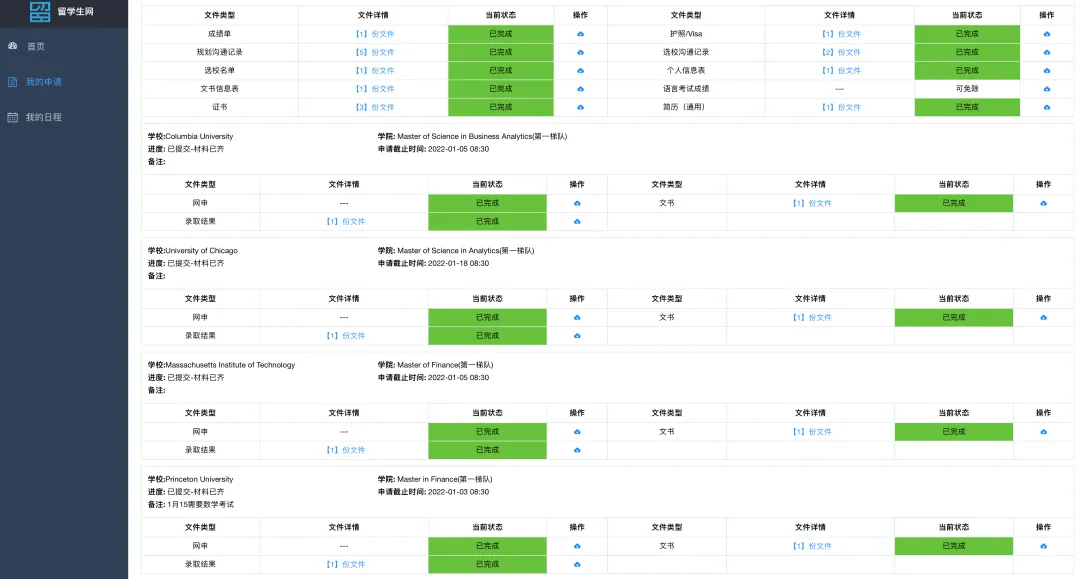Viewport: 1080px width, 579px height.
Task: Click the 我的申请 document icon
Action: pos(12,82)
